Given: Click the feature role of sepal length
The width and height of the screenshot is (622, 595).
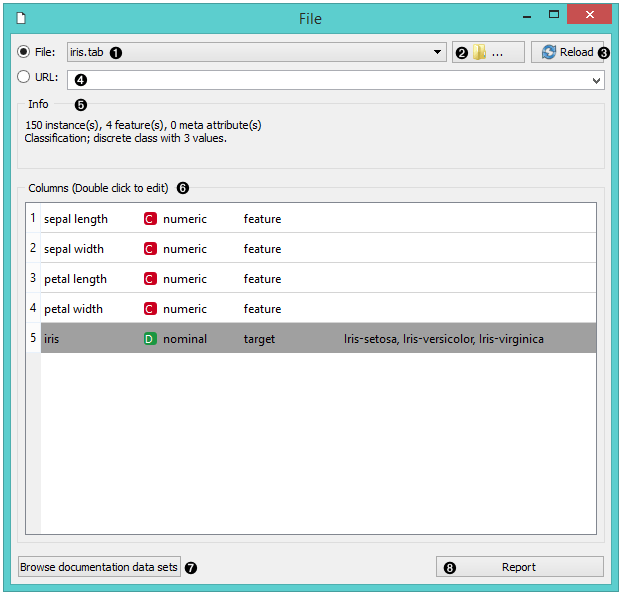Looking at the screenshot, I should (x=262, y=219).
